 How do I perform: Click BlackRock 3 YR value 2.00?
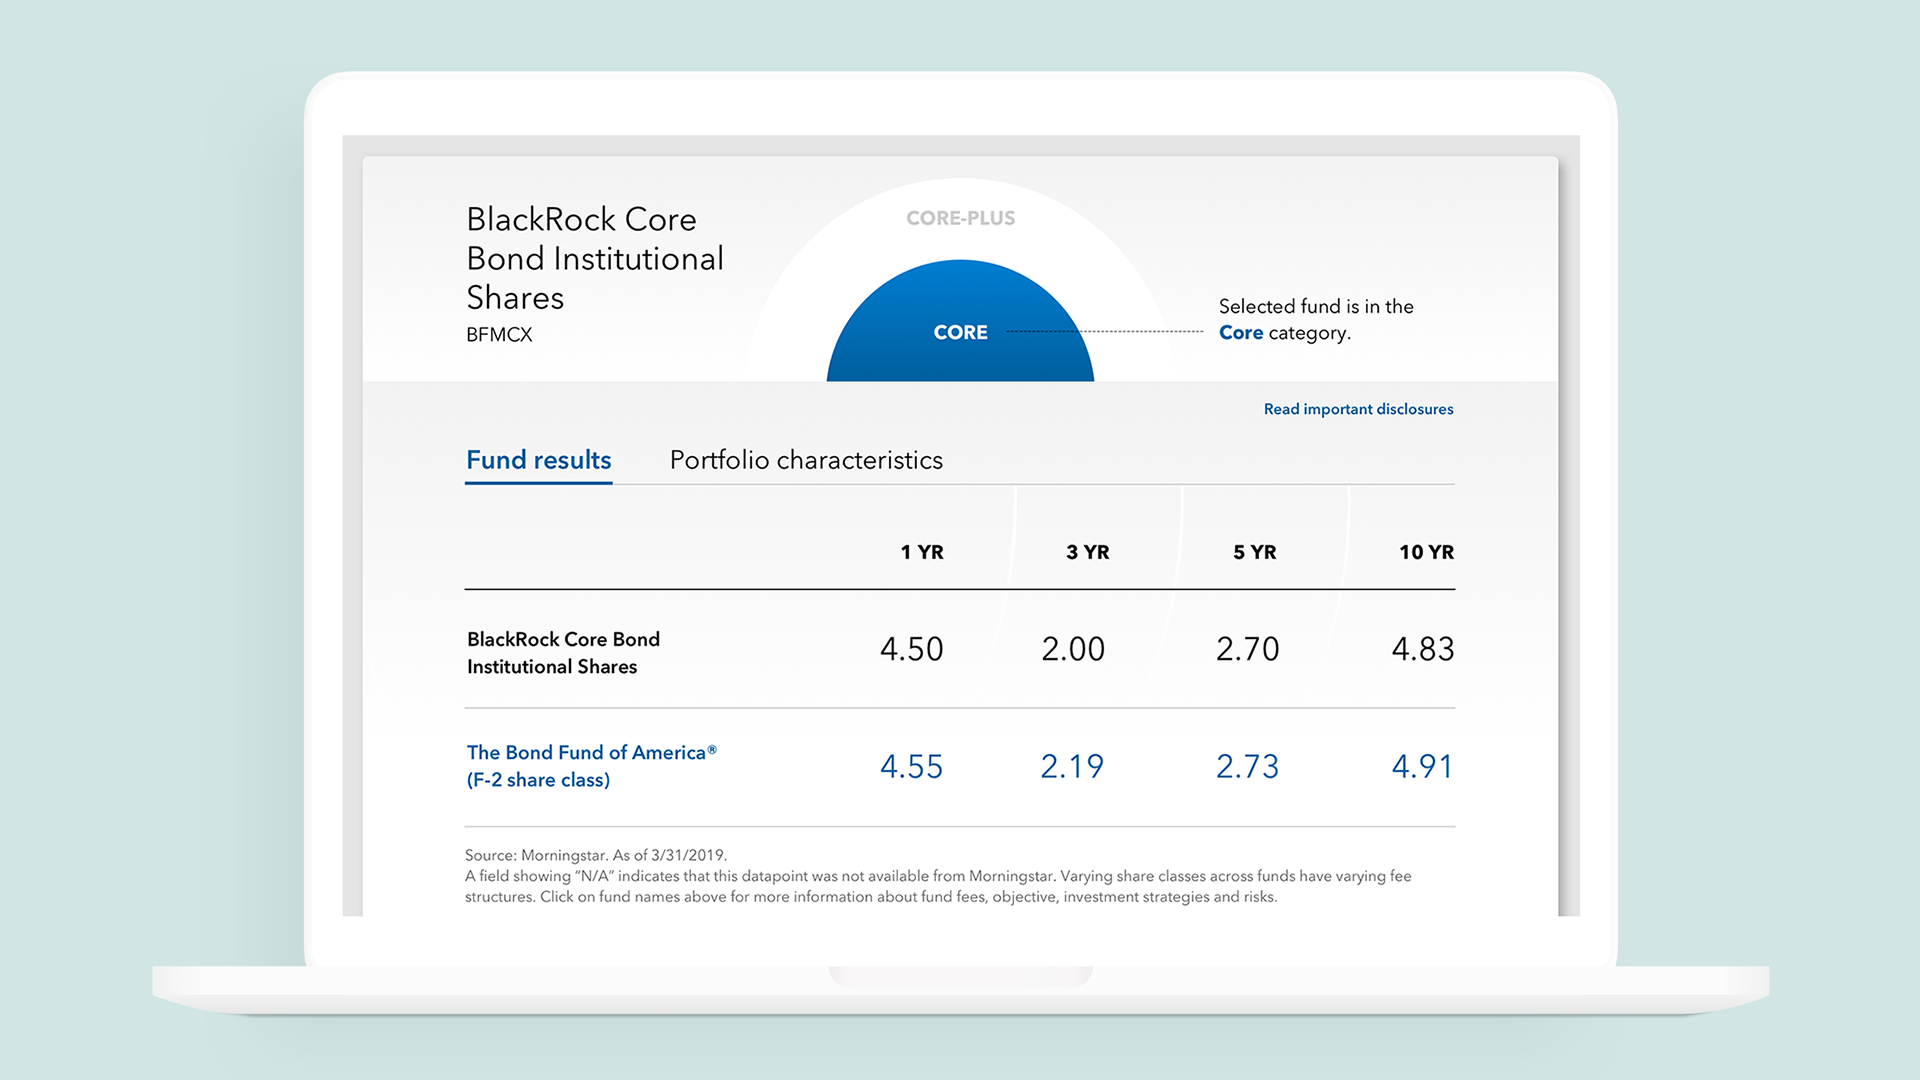tap(1073, 649)
